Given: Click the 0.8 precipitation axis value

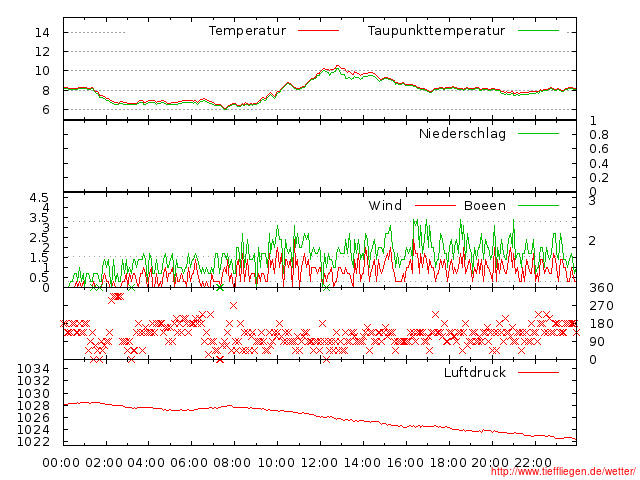Looking at the screenshot, I should [599, 135].
